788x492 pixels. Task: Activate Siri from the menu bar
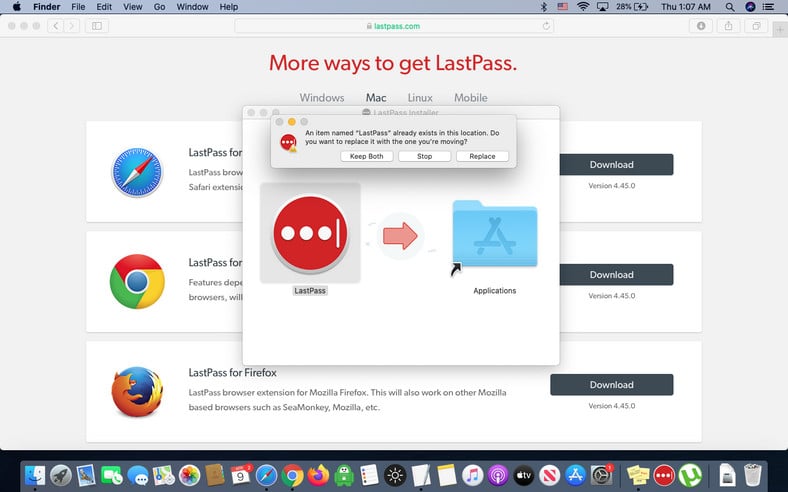[x=750, y=7]
